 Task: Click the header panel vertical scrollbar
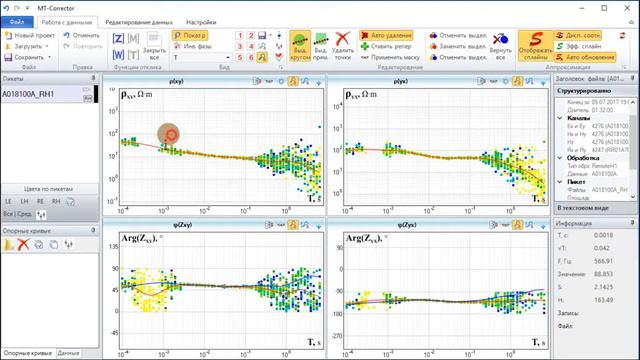633,149
